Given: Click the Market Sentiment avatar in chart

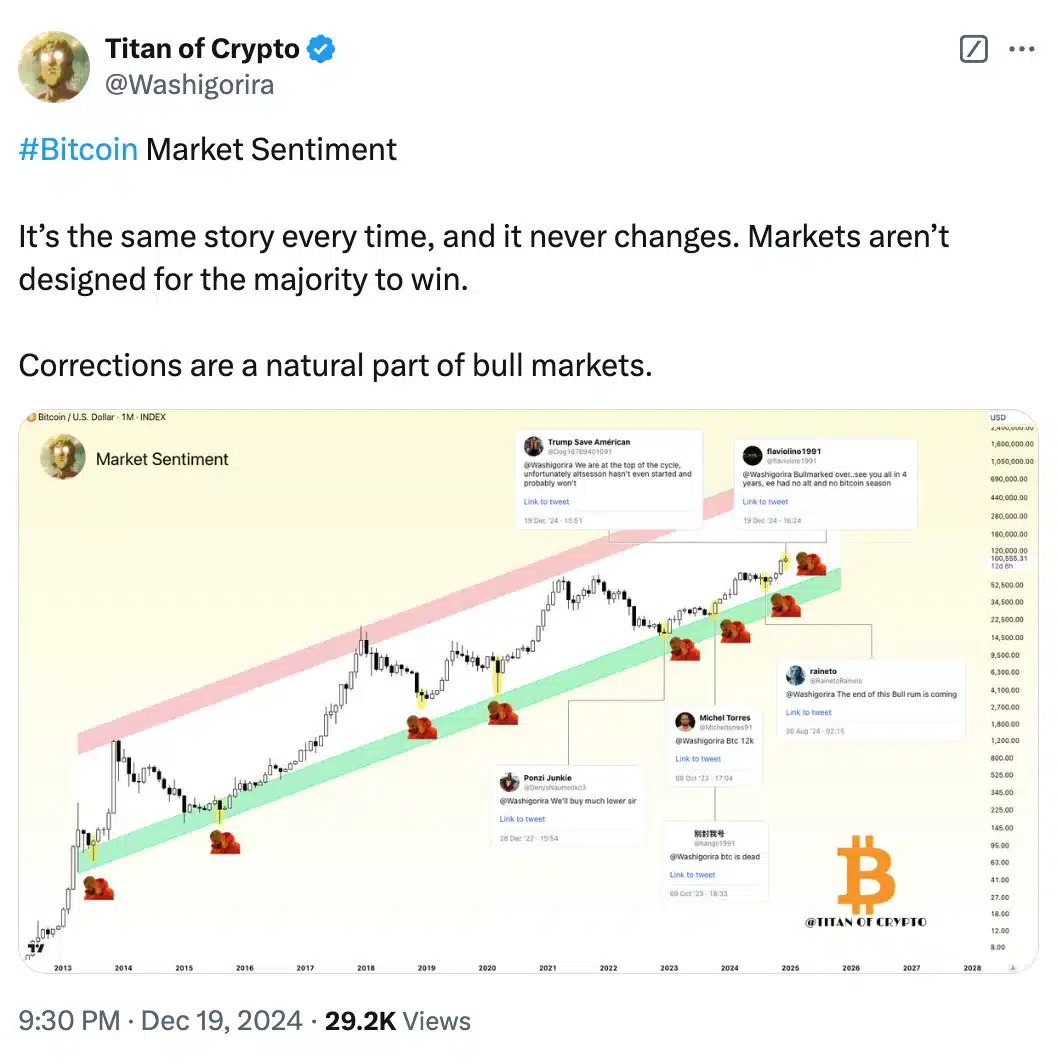Looking at the screenshot, I should coord(63,457).
